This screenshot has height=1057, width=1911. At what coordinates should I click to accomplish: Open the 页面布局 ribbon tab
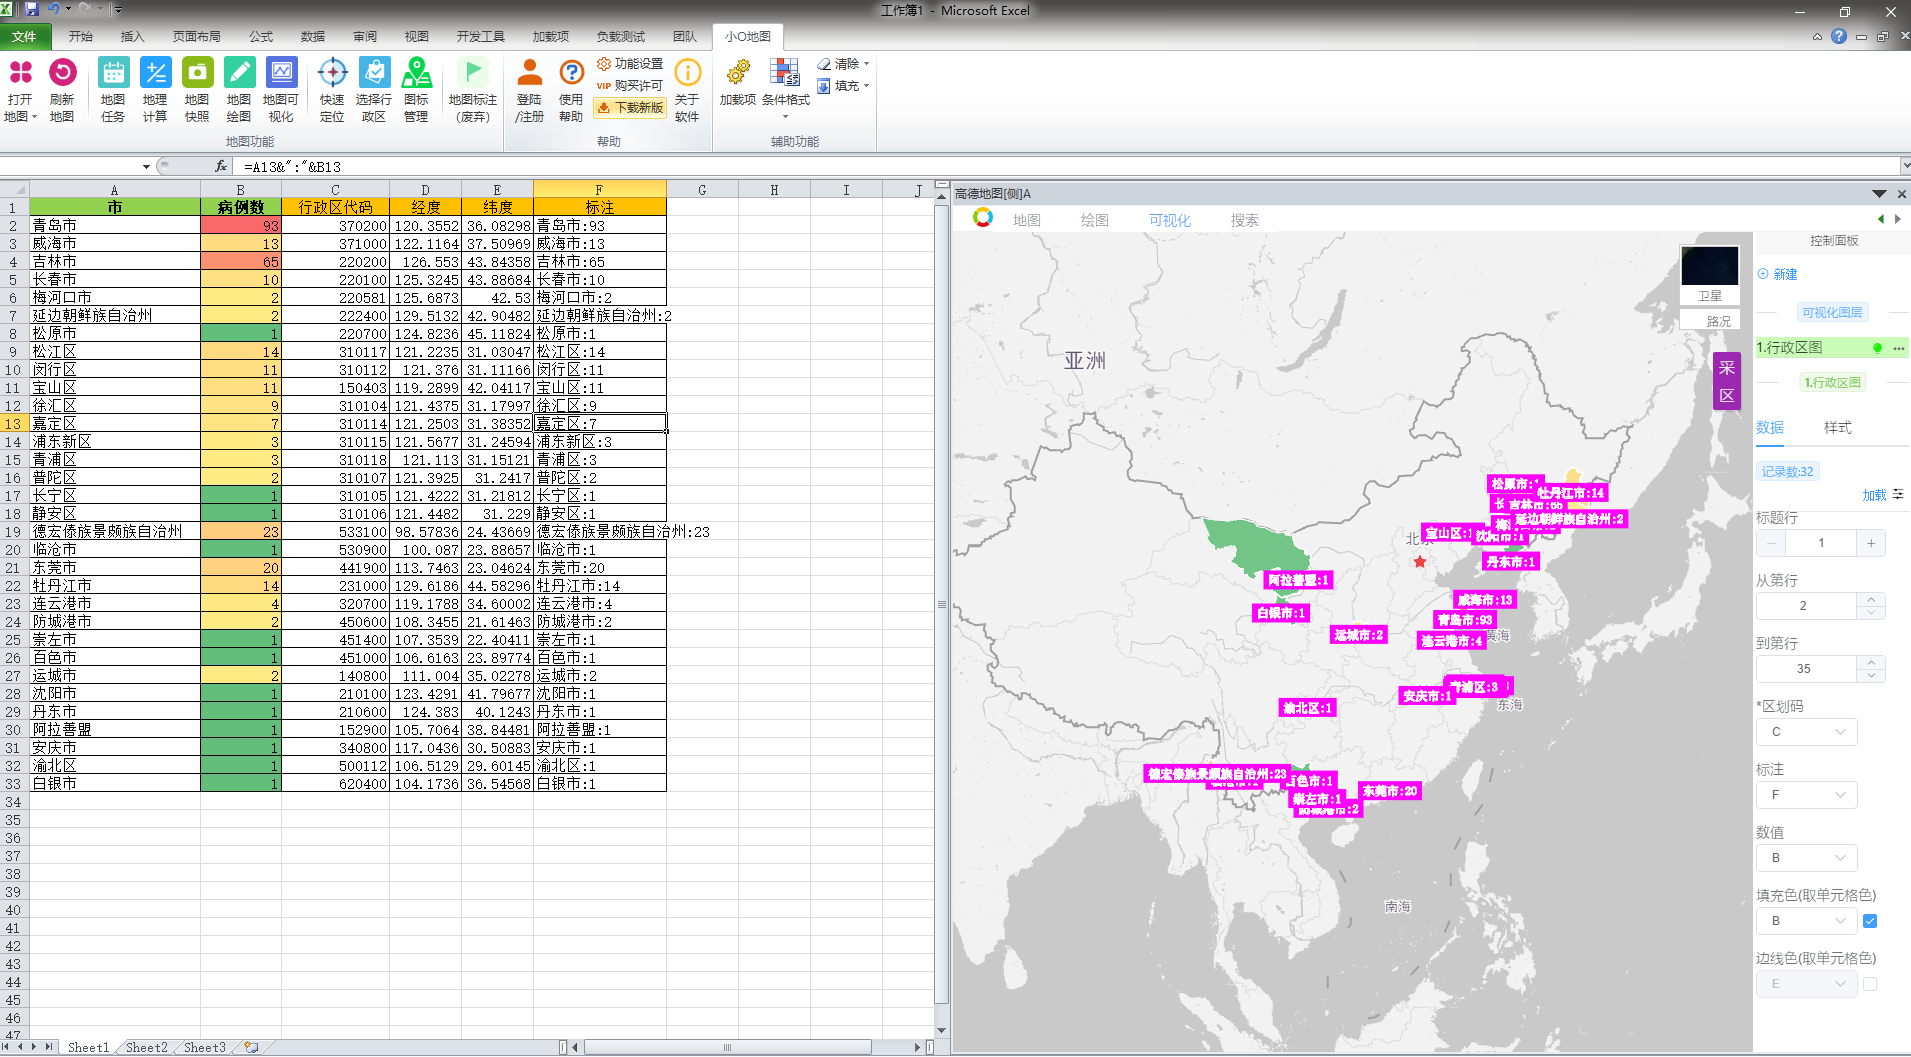point(196,37)
